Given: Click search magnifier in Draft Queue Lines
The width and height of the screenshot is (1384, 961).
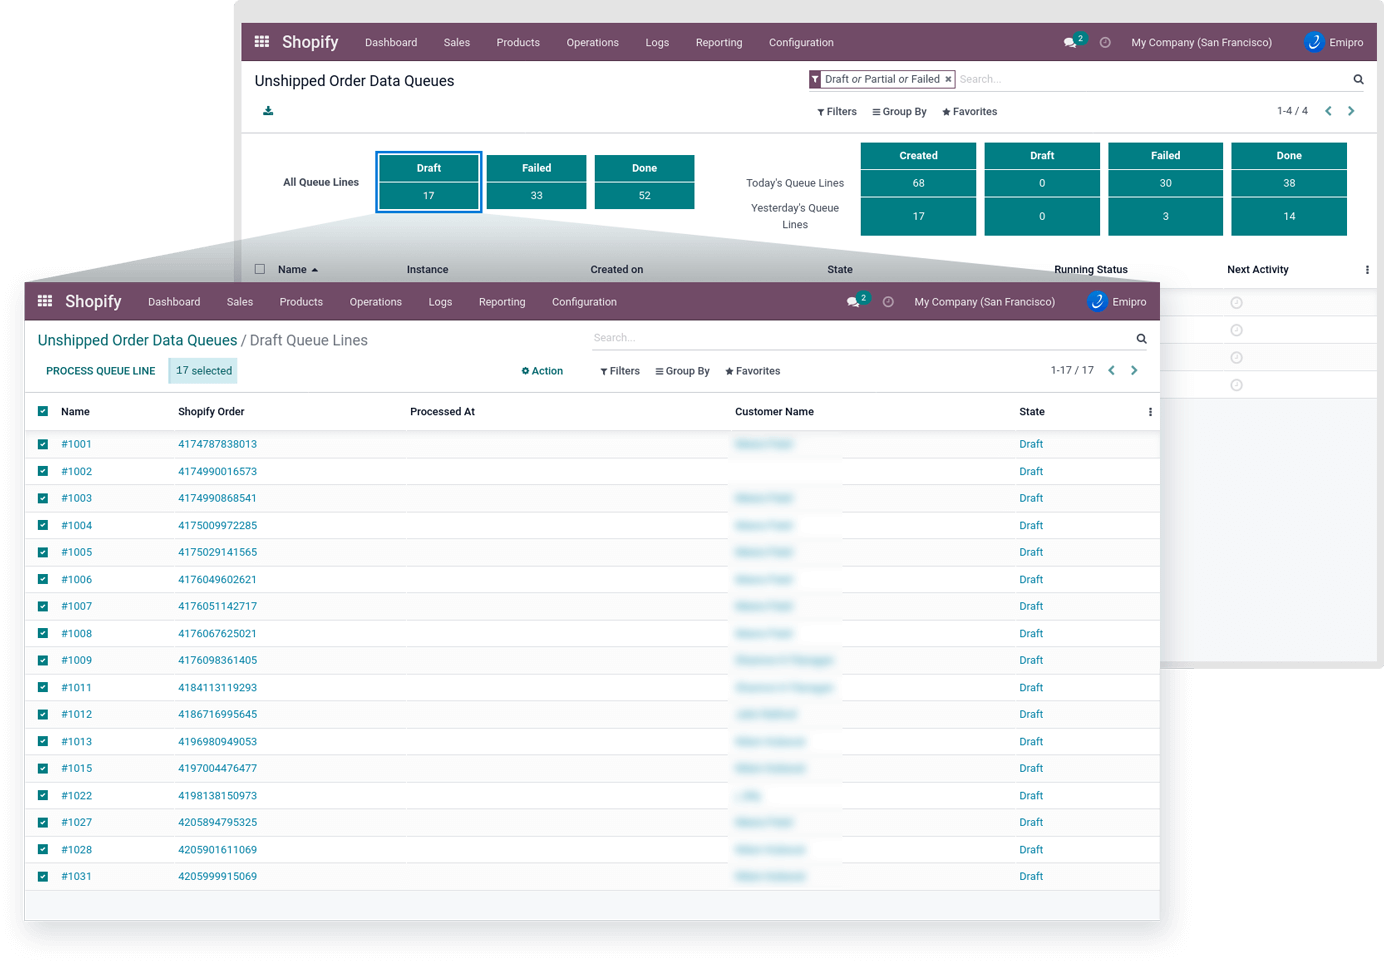Looking at the screenshot, I should (1141, 339).
